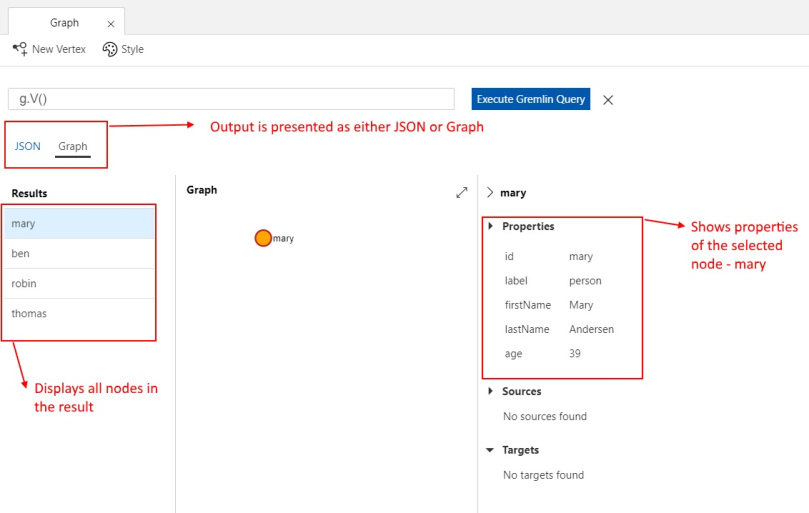Collapse the mary details panel chevron
Viewport: 809px width, 513px height.
[489, 192]
